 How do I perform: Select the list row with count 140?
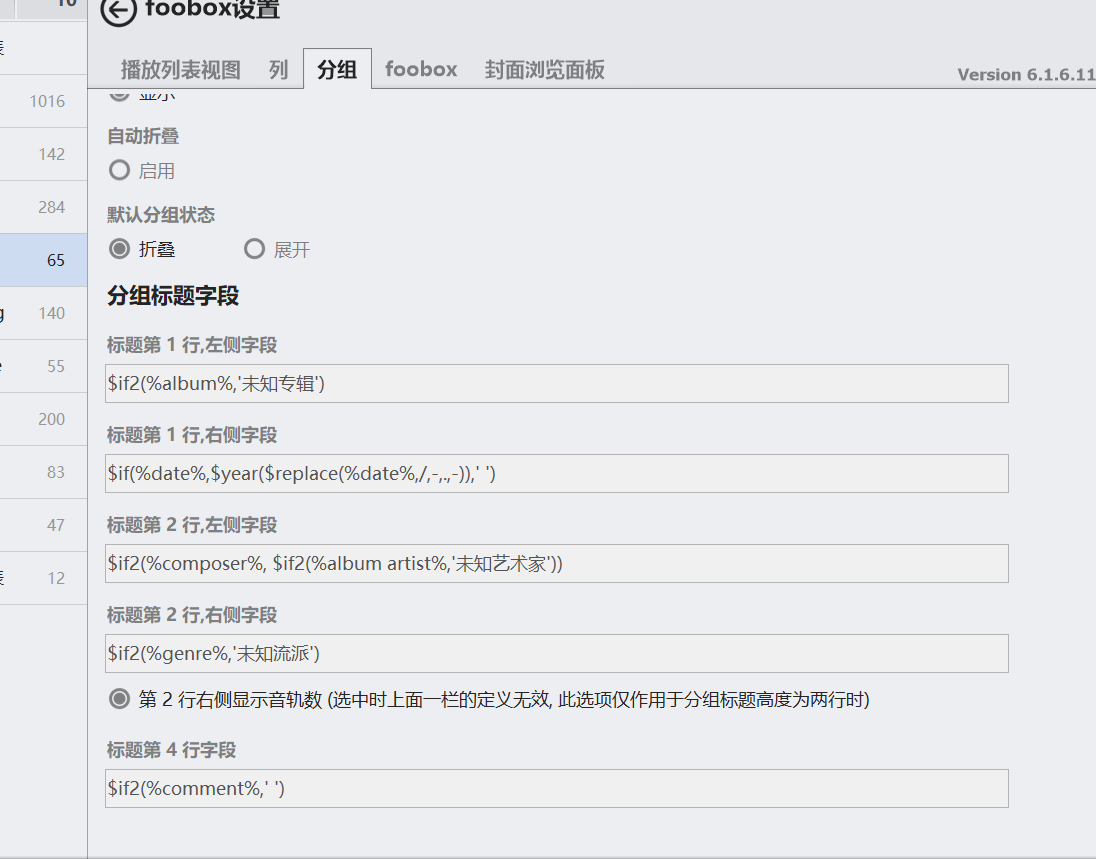coord(43,313)
